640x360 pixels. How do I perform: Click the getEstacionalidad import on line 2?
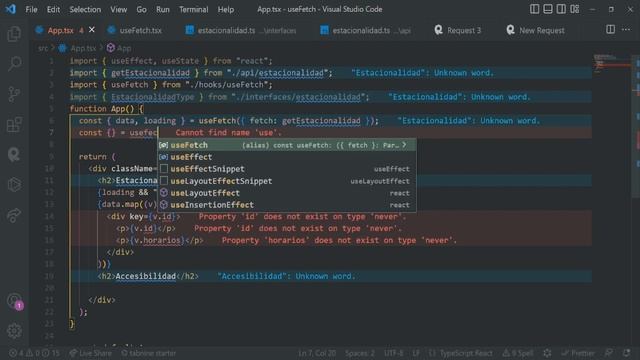[150, 73]
